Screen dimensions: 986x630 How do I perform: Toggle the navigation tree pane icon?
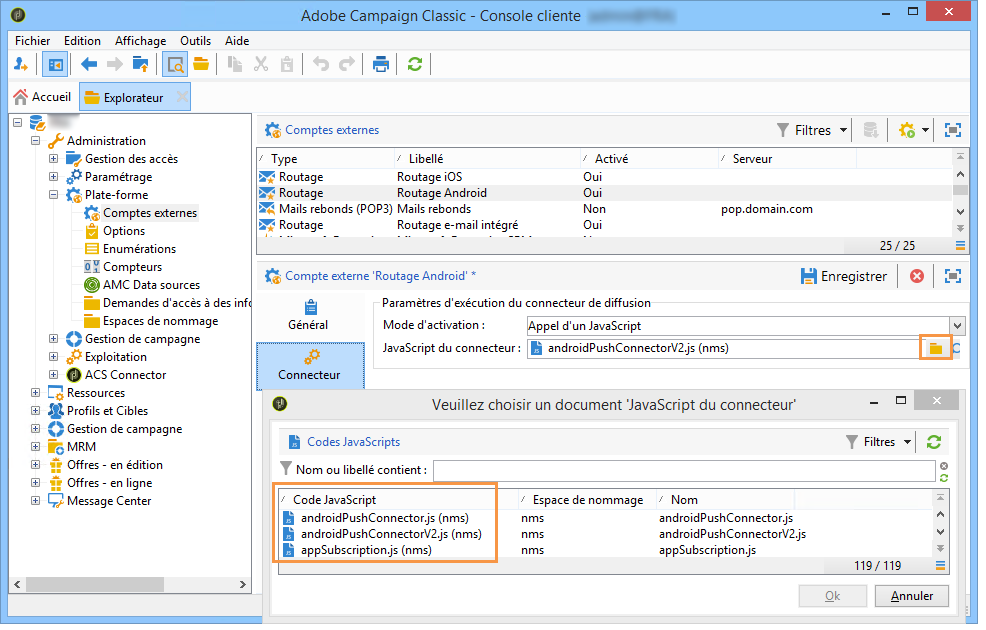tap(55, 64)
